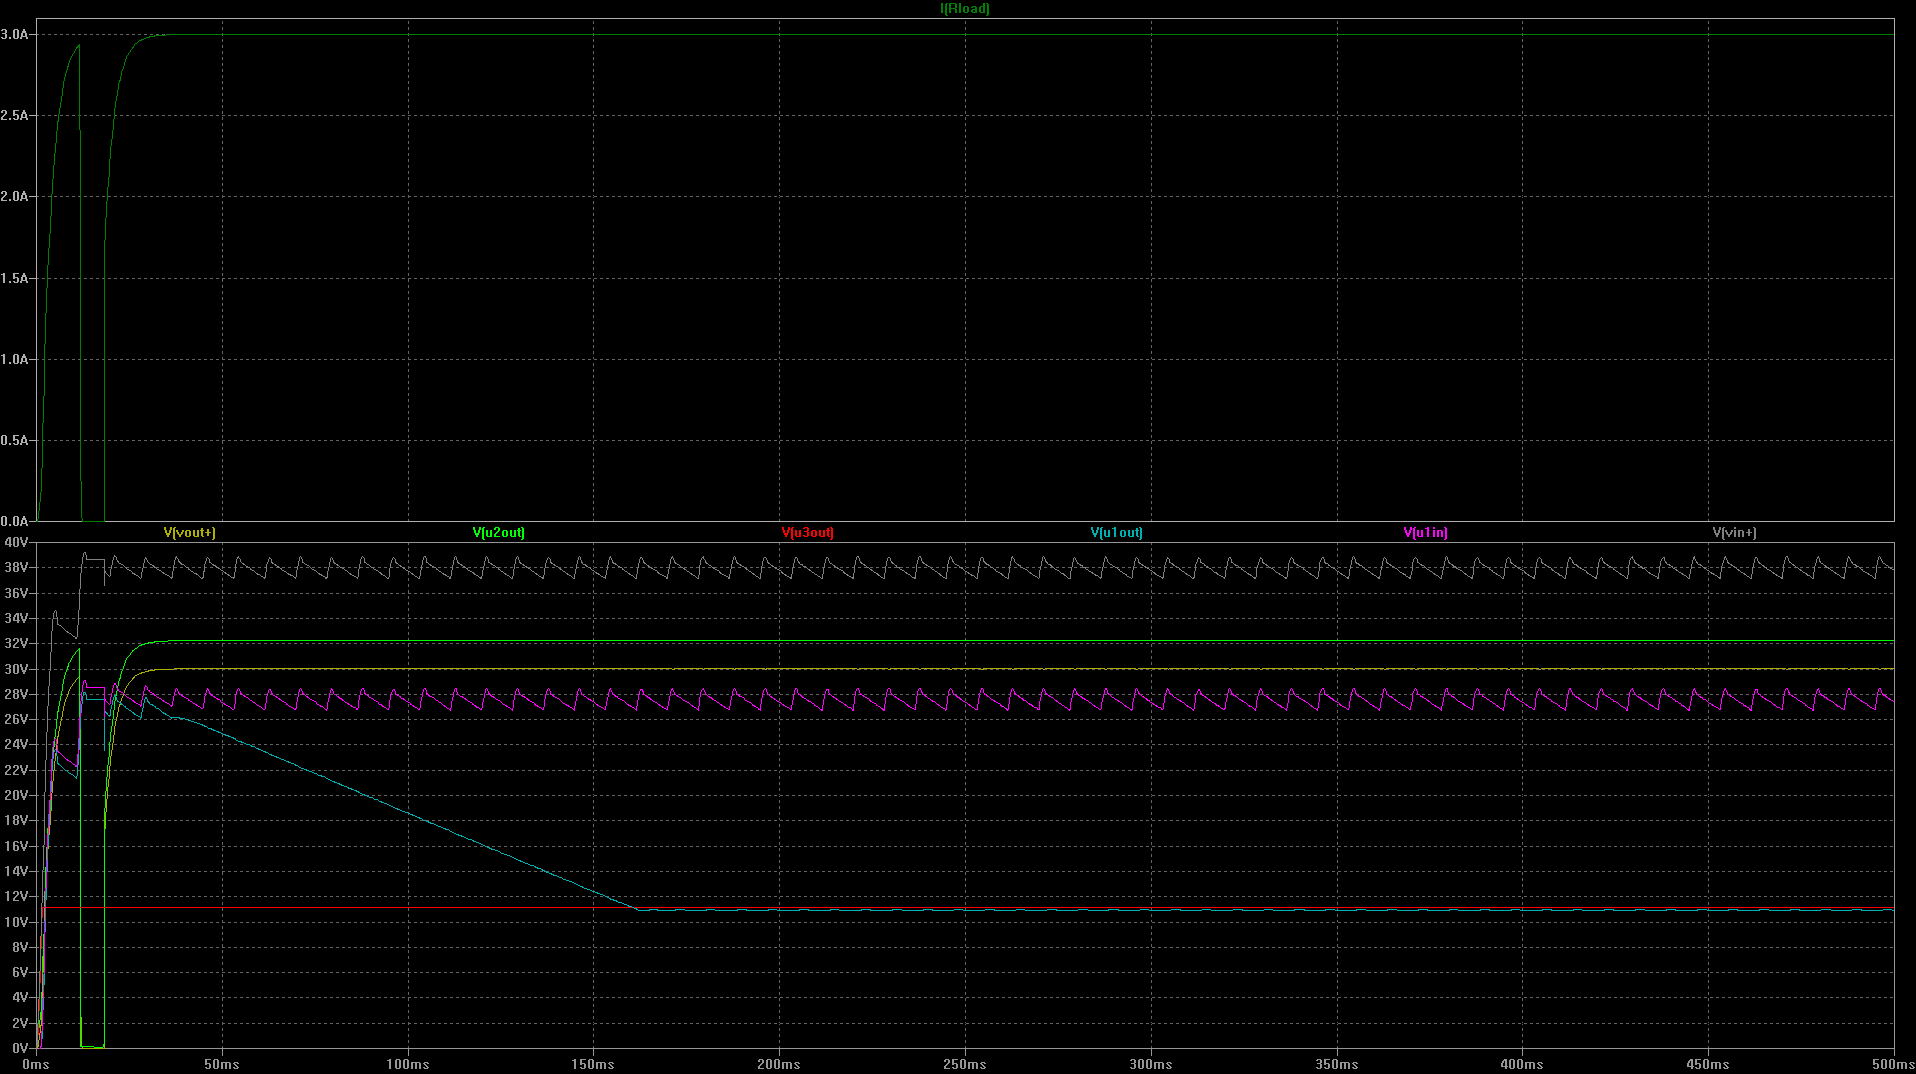Click the 6V axis value

click(x=20, y=973)
